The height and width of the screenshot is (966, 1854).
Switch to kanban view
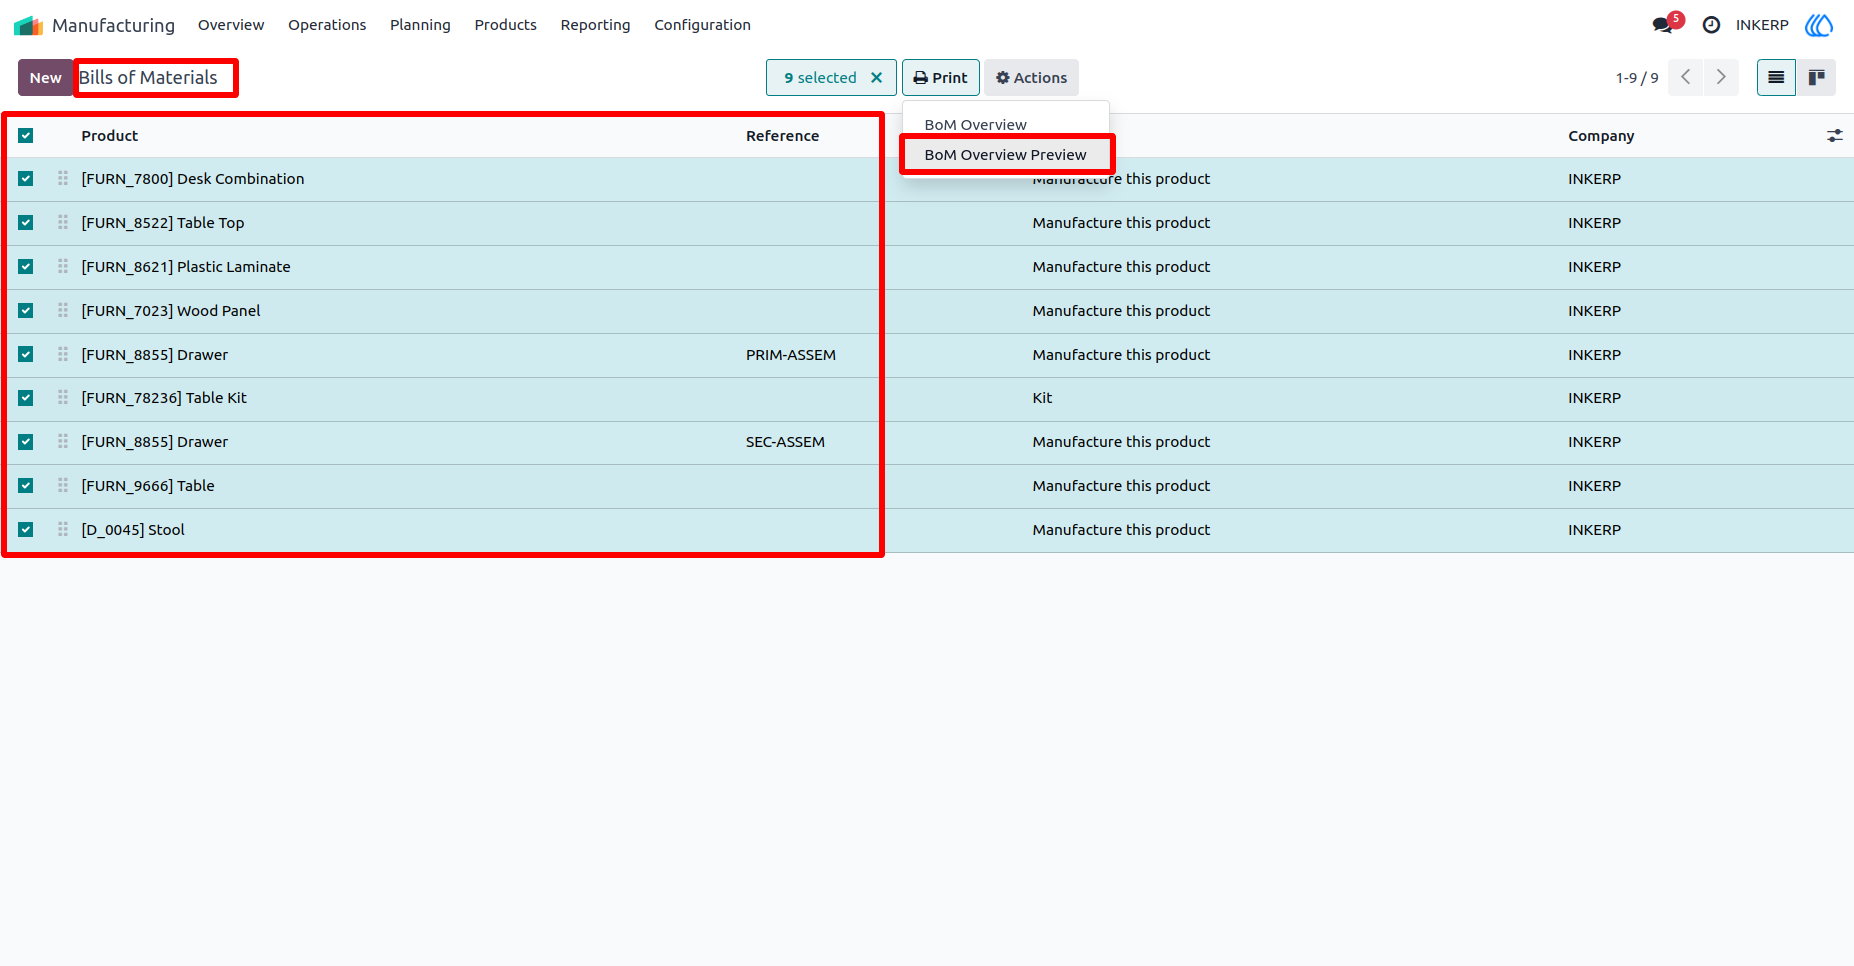[1816, 77]
